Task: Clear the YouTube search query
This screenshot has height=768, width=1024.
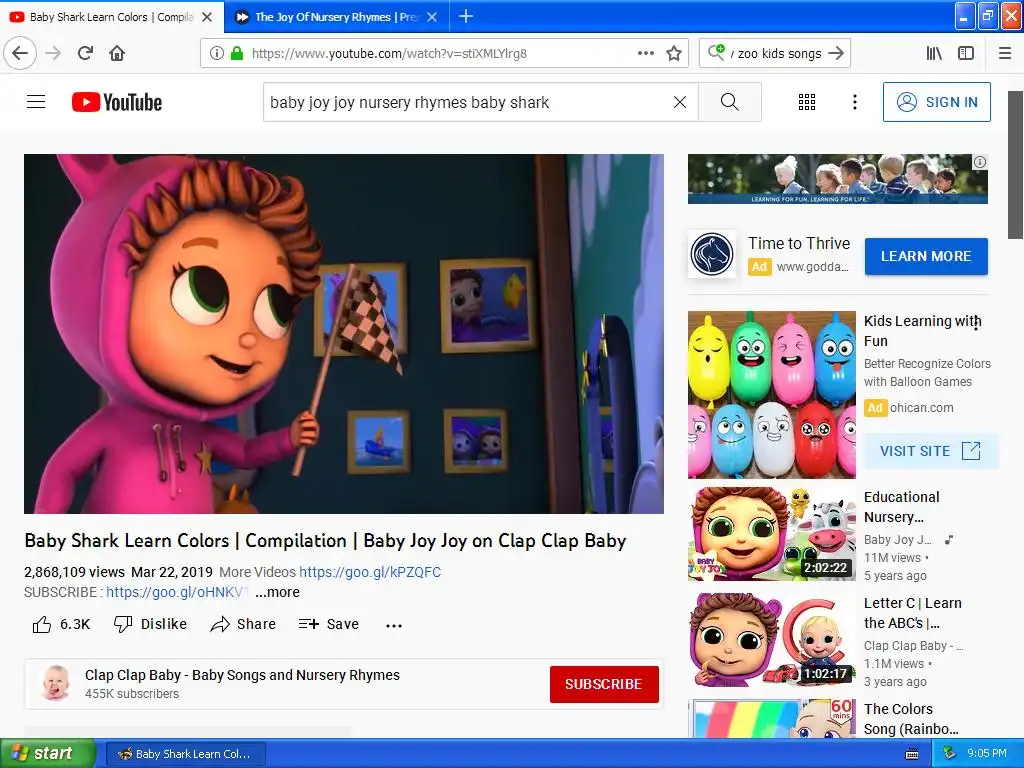Action: tap(680, 102)
